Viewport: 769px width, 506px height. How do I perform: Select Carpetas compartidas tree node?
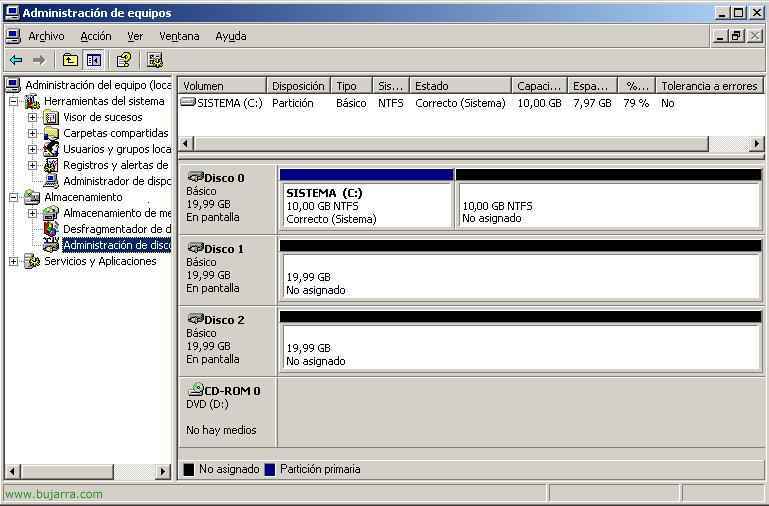click(x=115, y=133)
